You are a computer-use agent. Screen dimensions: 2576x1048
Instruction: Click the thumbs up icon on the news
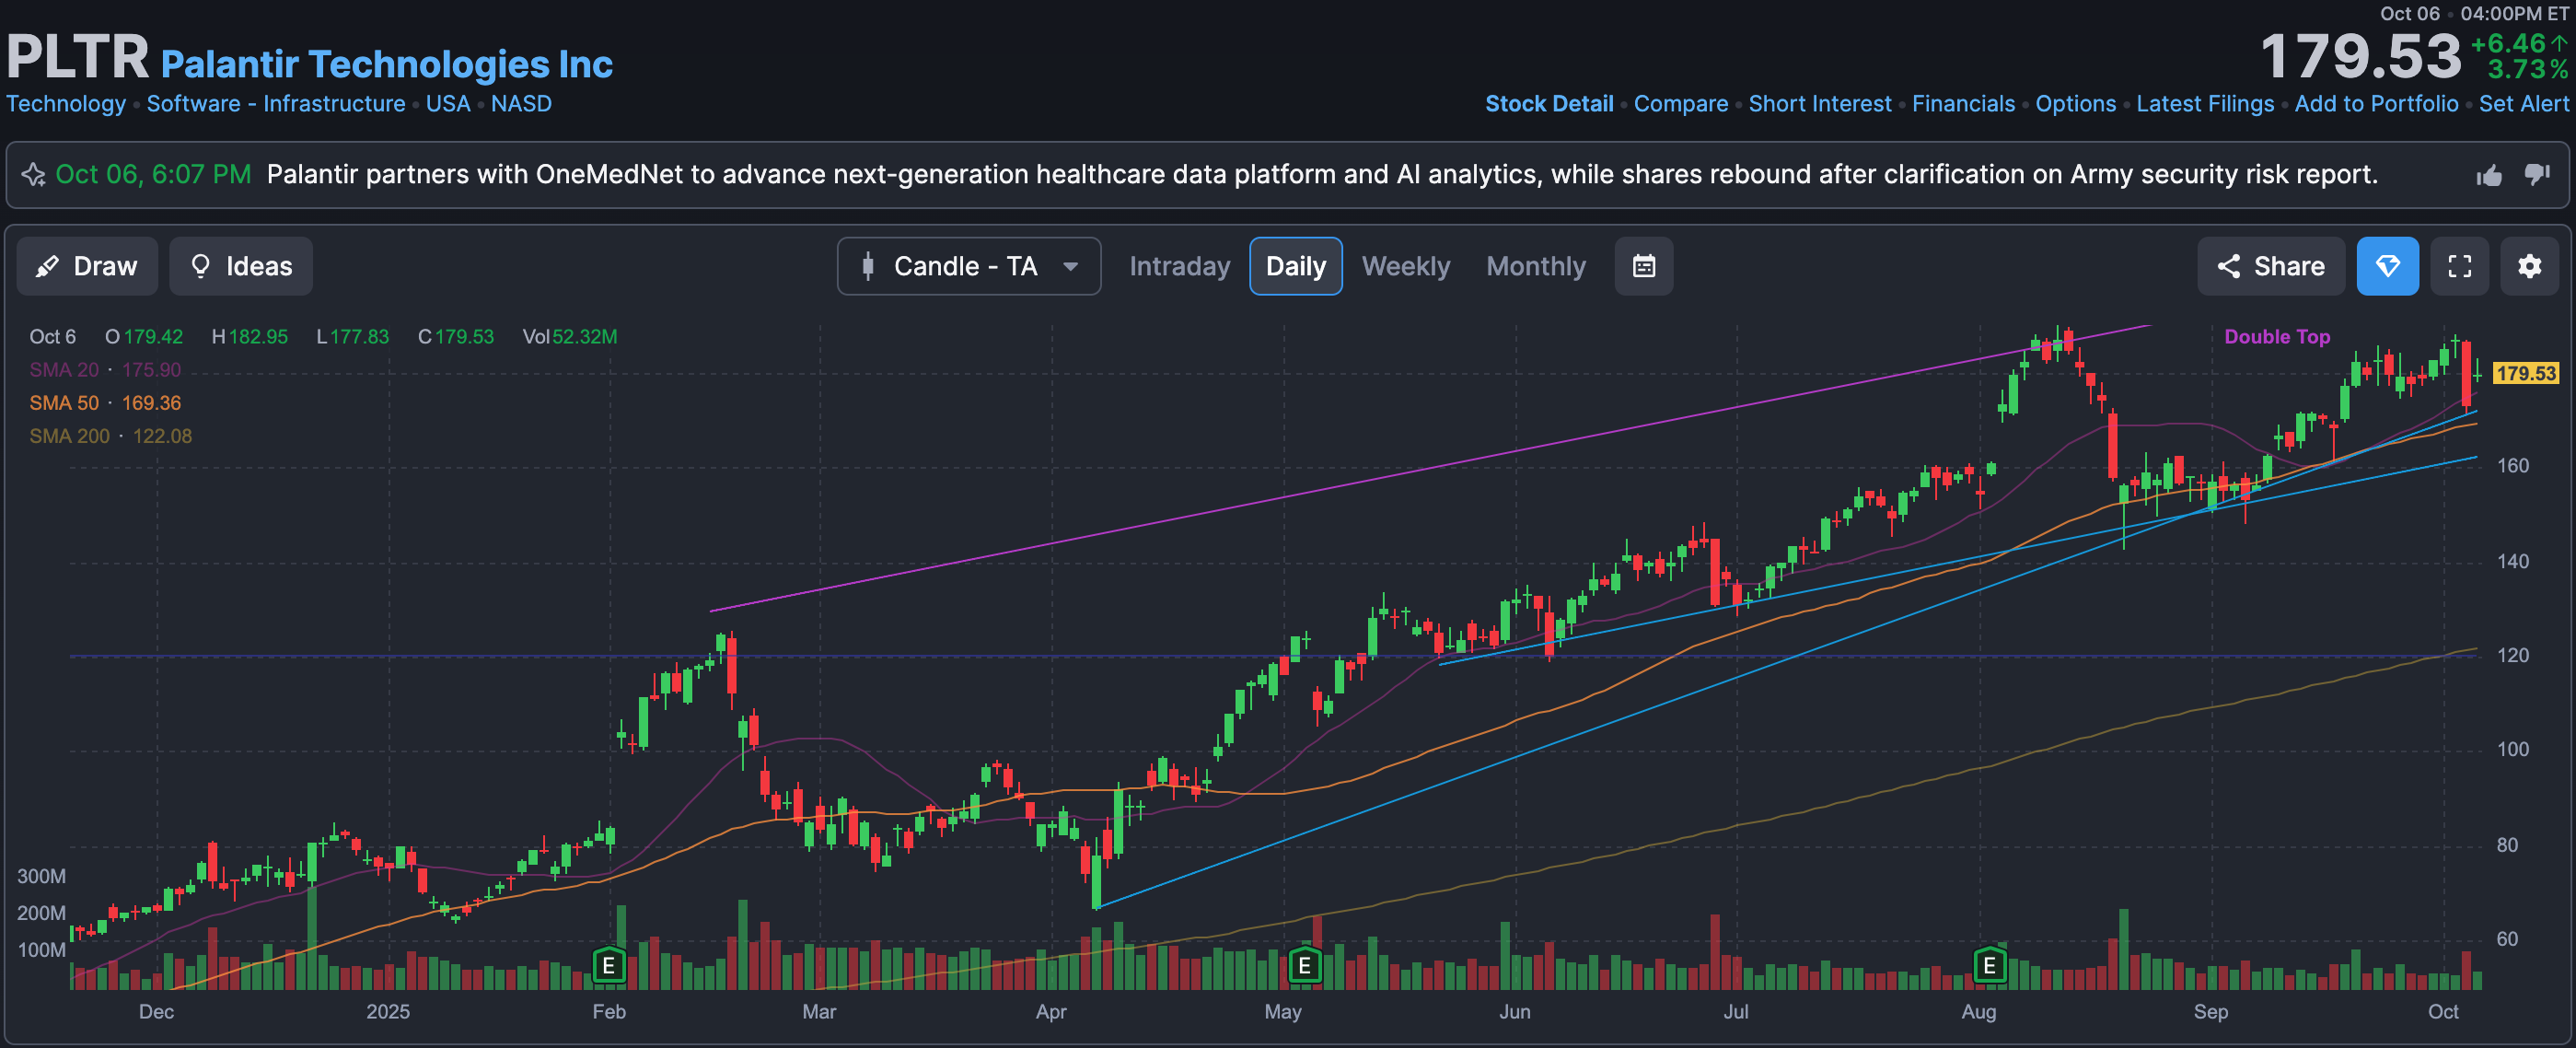click(2489, 176)
